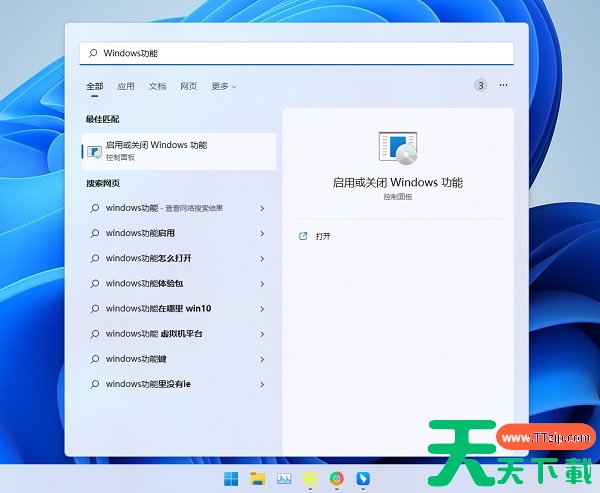The width and height of the screenshot is (600, 493).
Task: Switch to the 应用 tab
Action: [126, 87]
